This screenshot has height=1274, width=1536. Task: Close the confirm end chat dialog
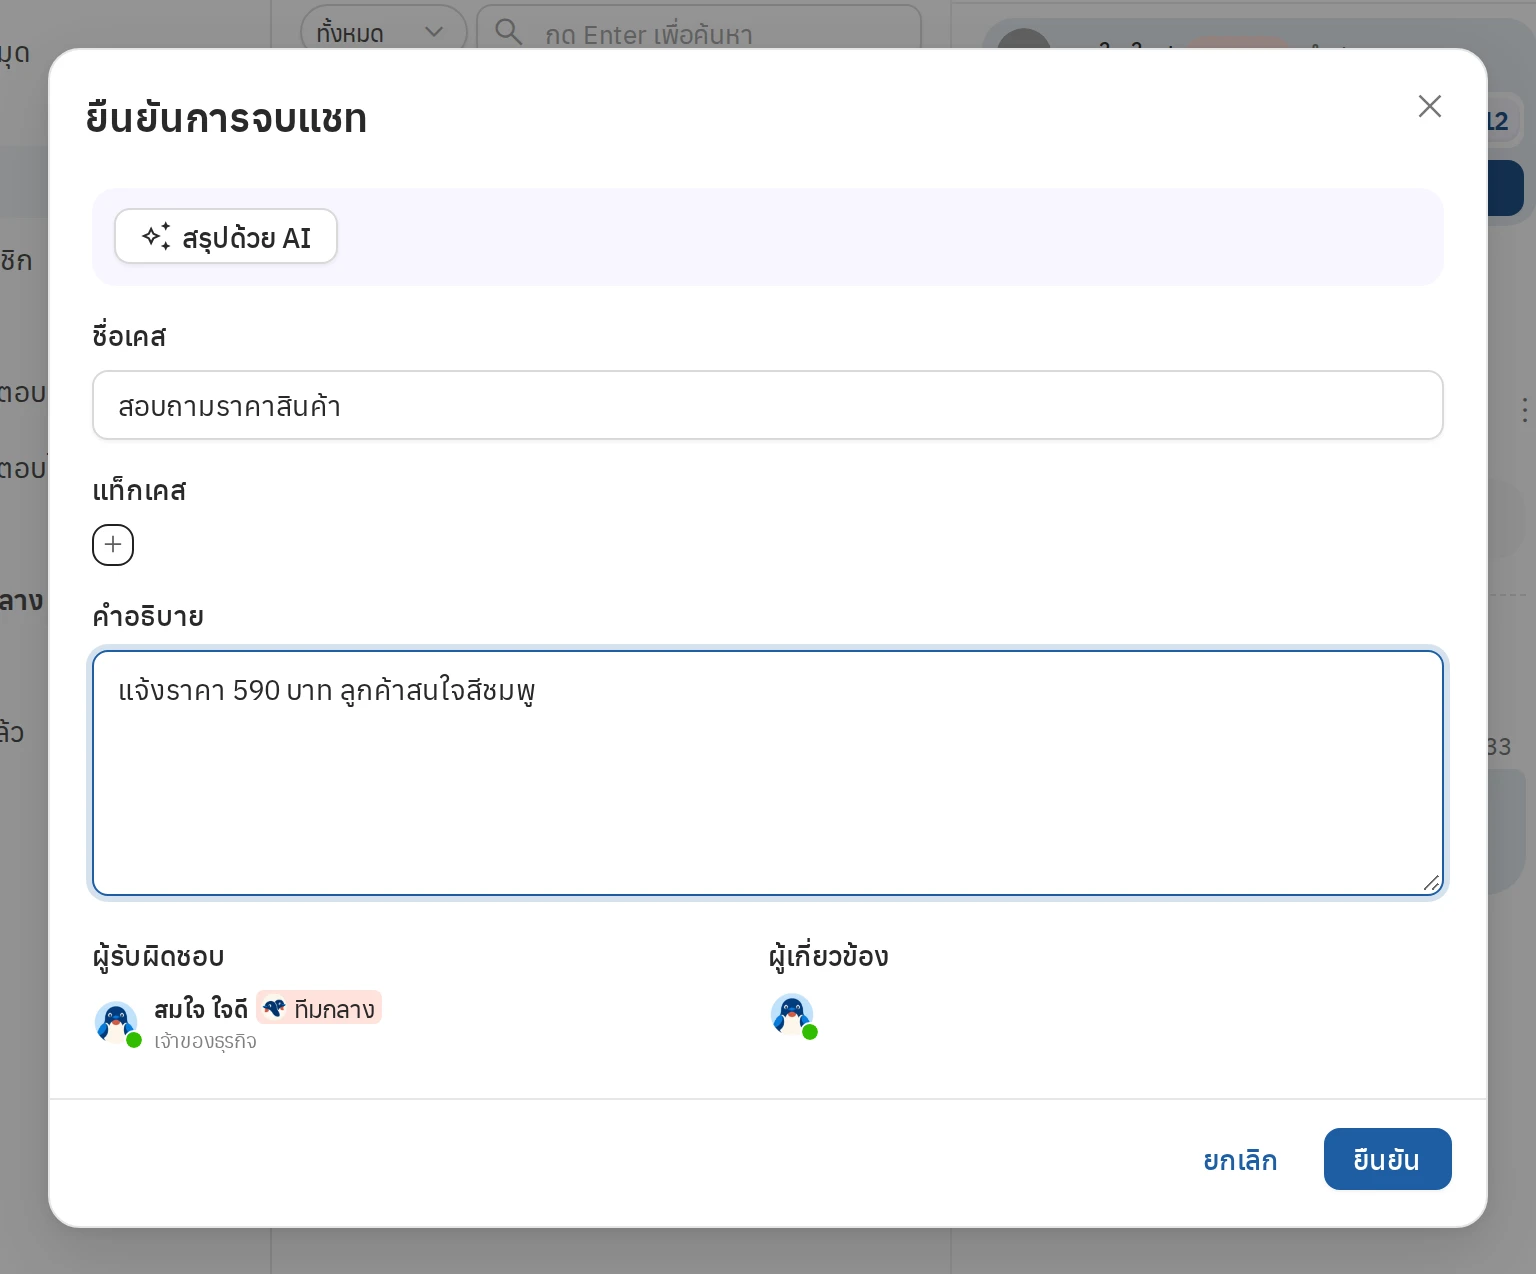click(x=1429, y=106)
